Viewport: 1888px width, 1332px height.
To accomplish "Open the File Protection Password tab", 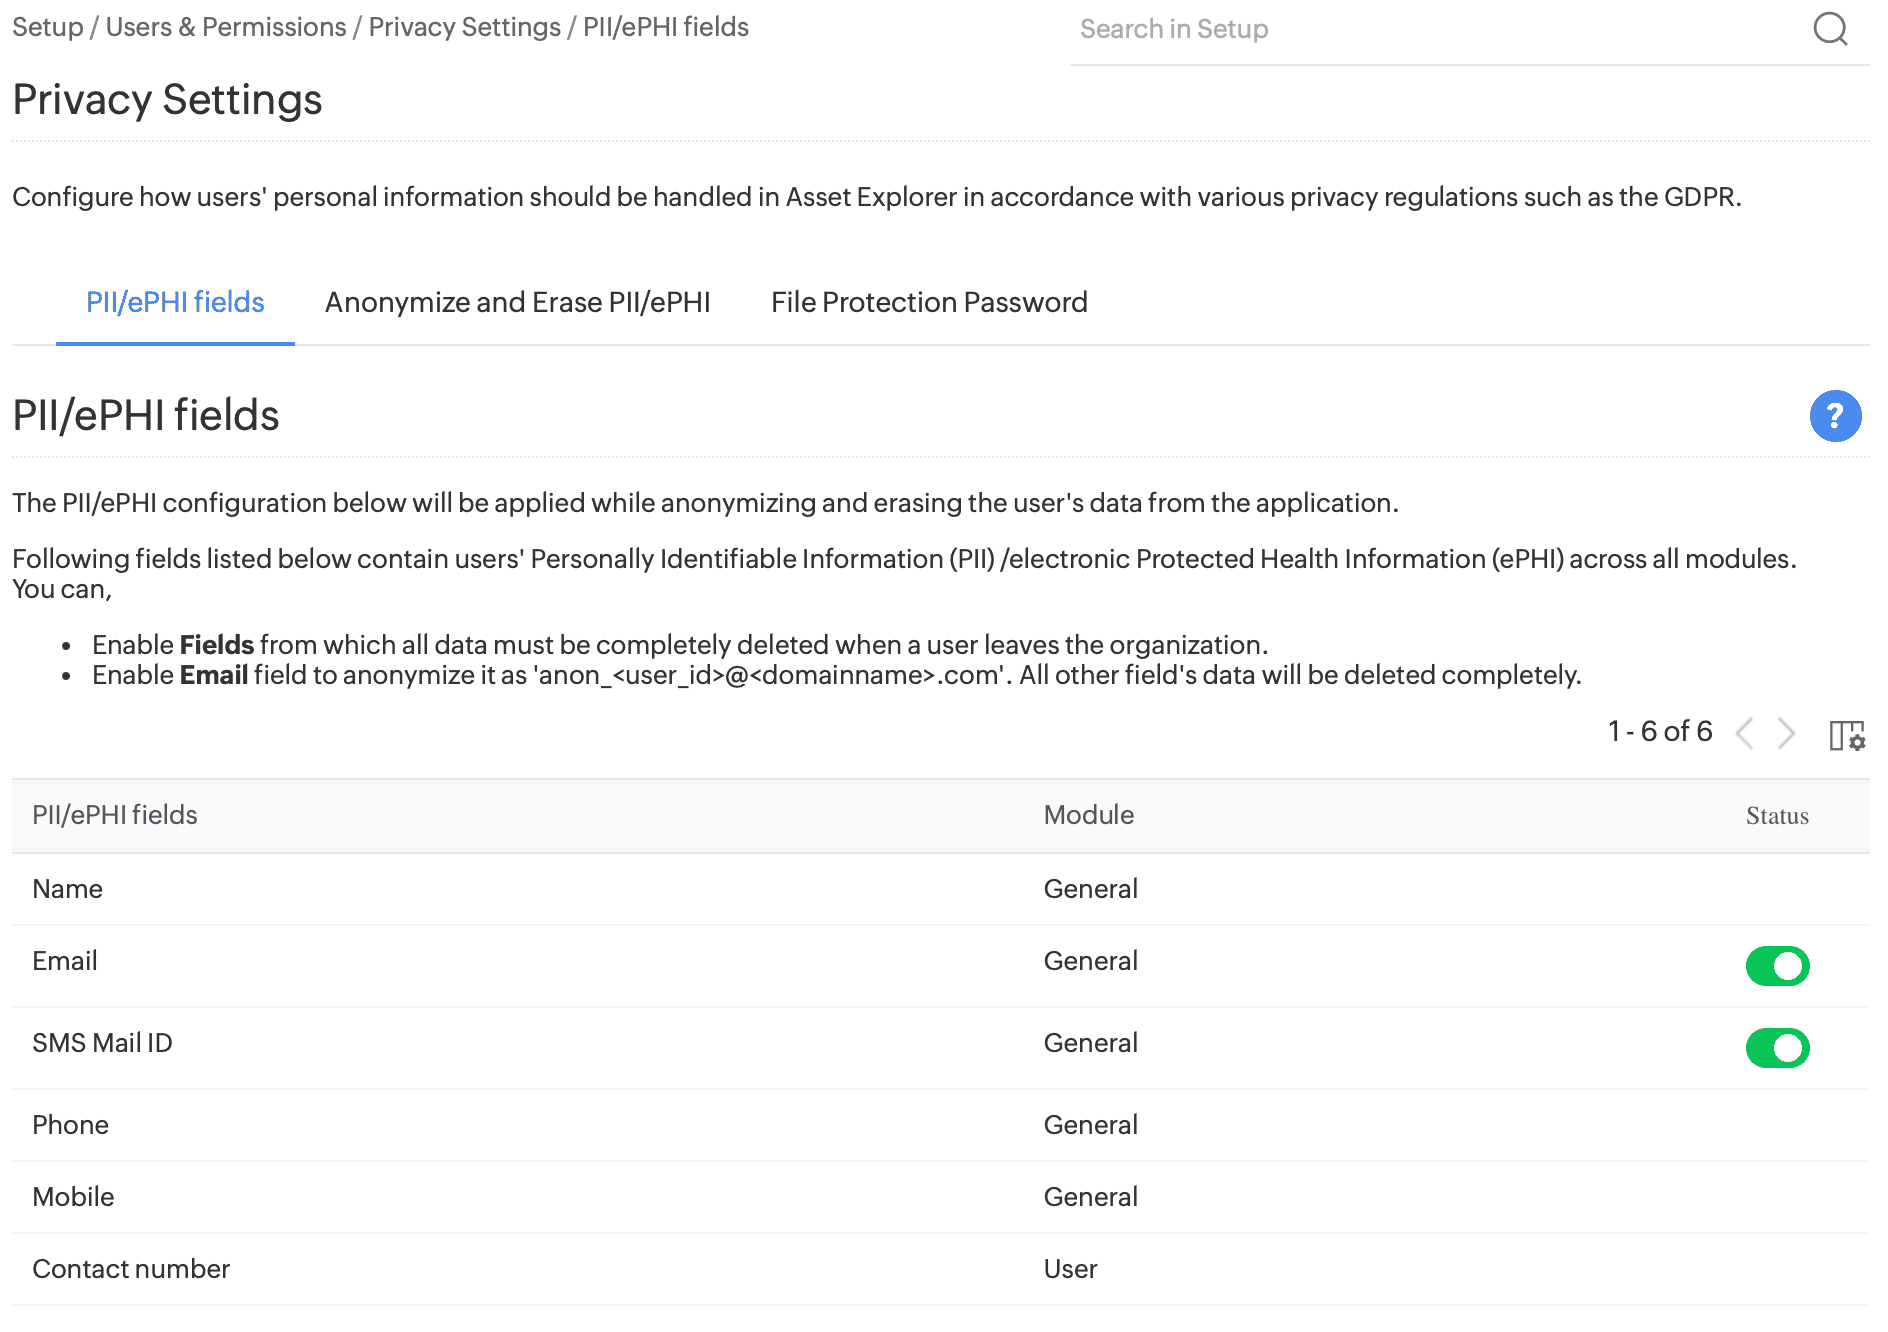I will (x=928, y=302).
